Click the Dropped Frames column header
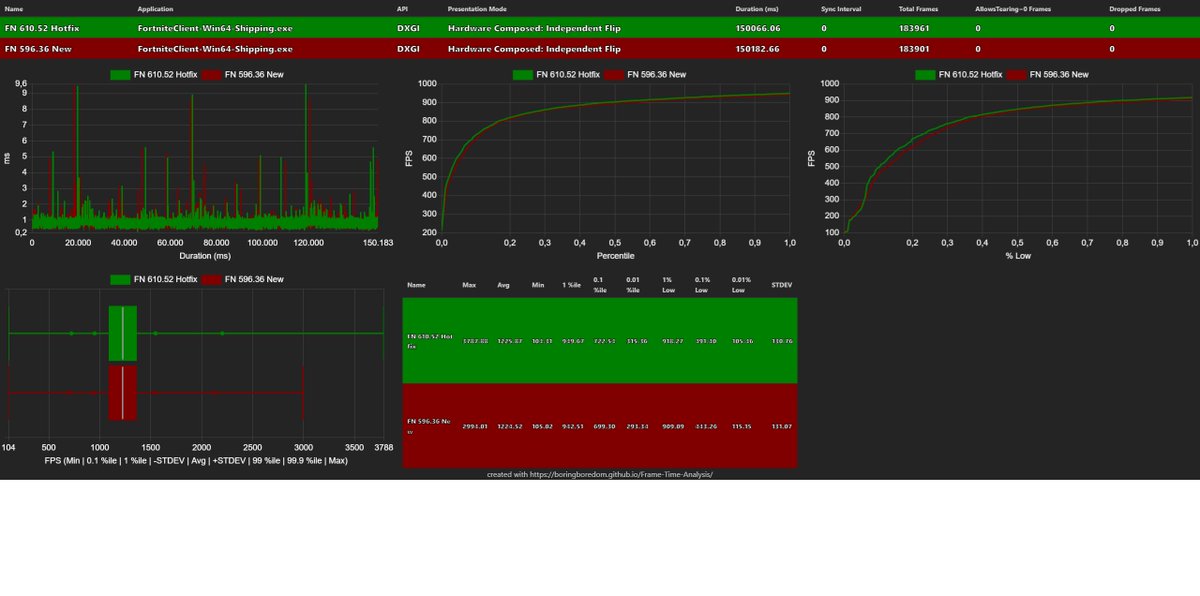Screen dimensions: 1200x596 1135,8
